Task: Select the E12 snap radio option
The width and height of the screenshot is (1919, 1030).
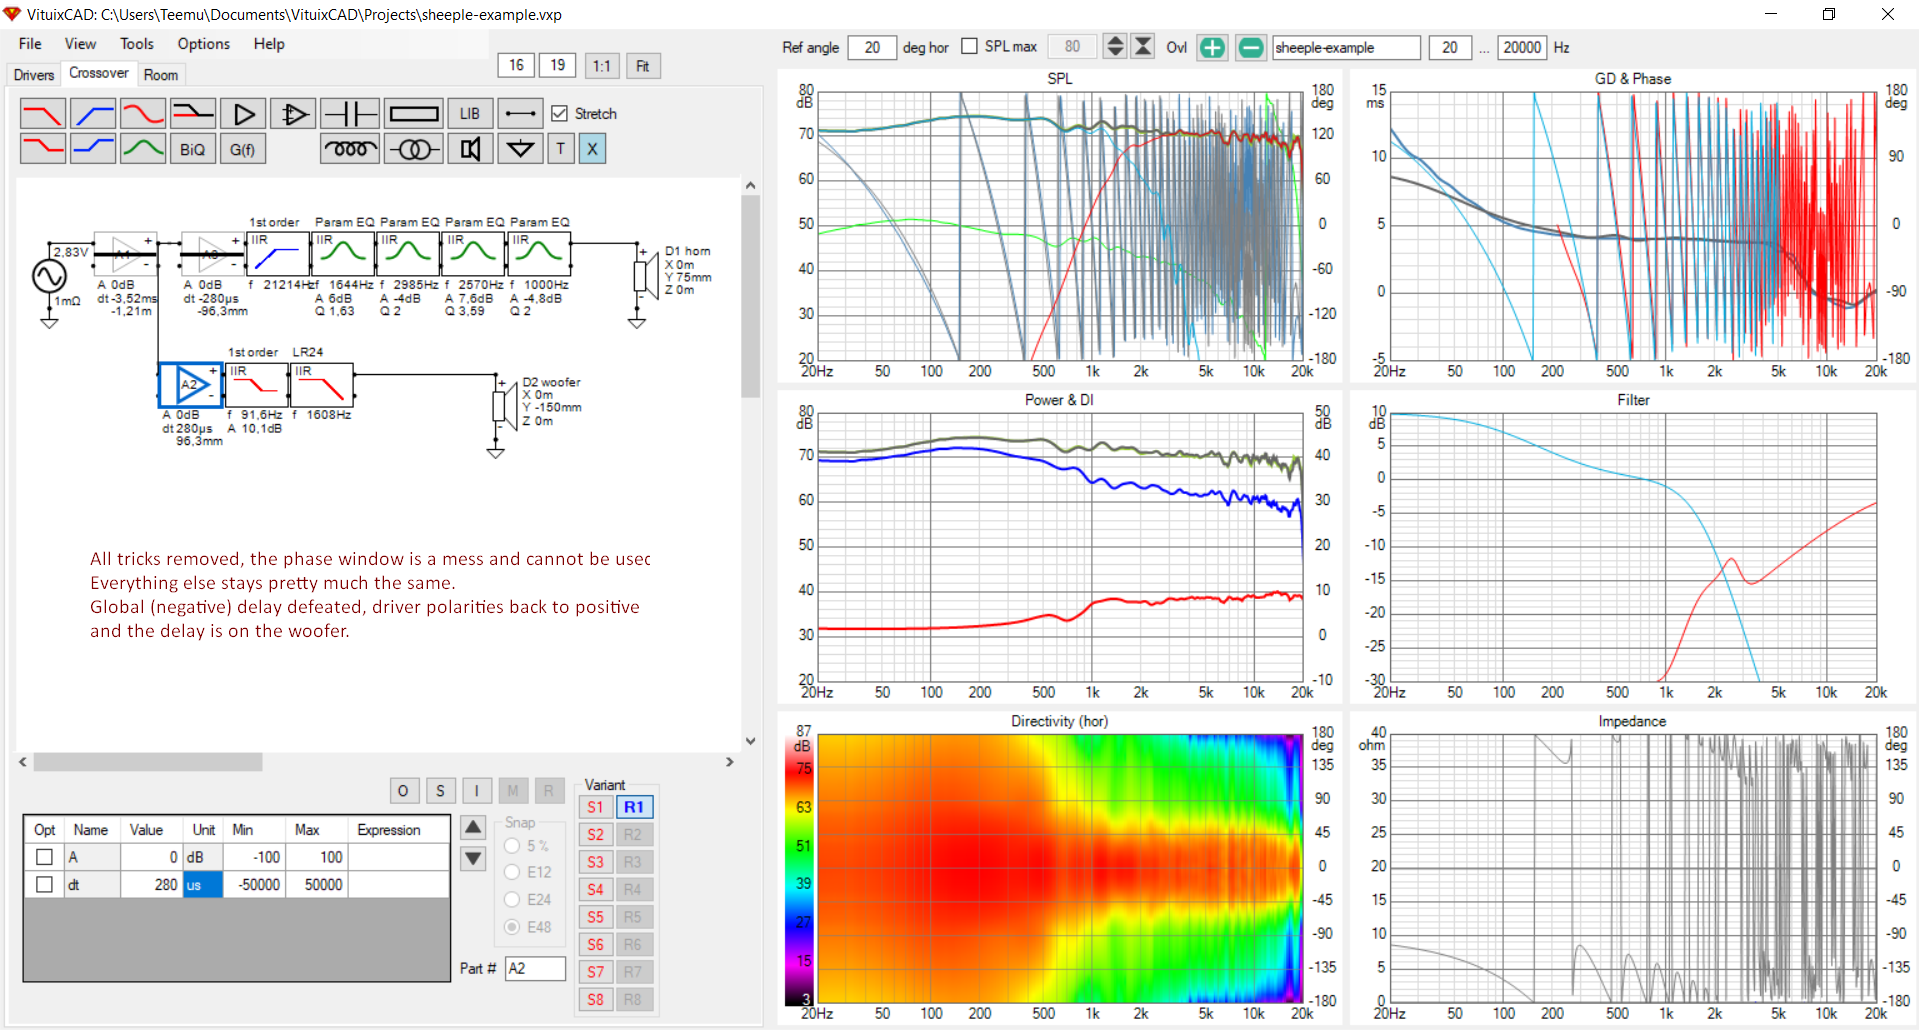Action: (x=512, y=872)
